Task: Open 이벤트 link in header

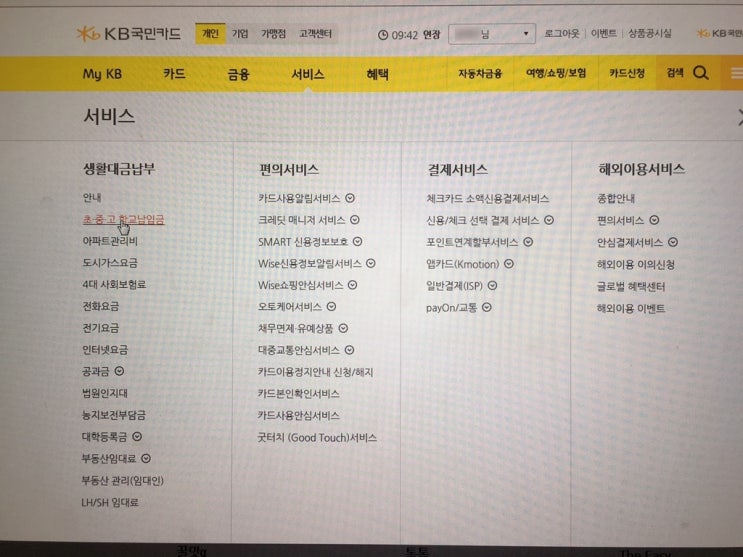Action: tap(604, 34)
